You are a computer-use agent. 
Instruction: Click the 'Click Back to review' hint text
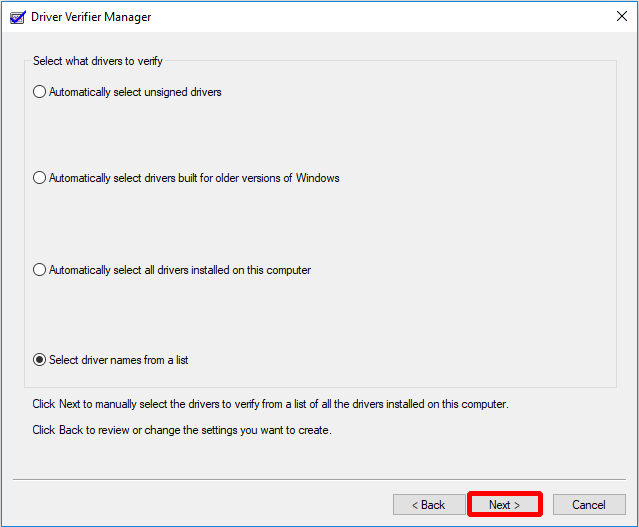(x=182, y=430)
